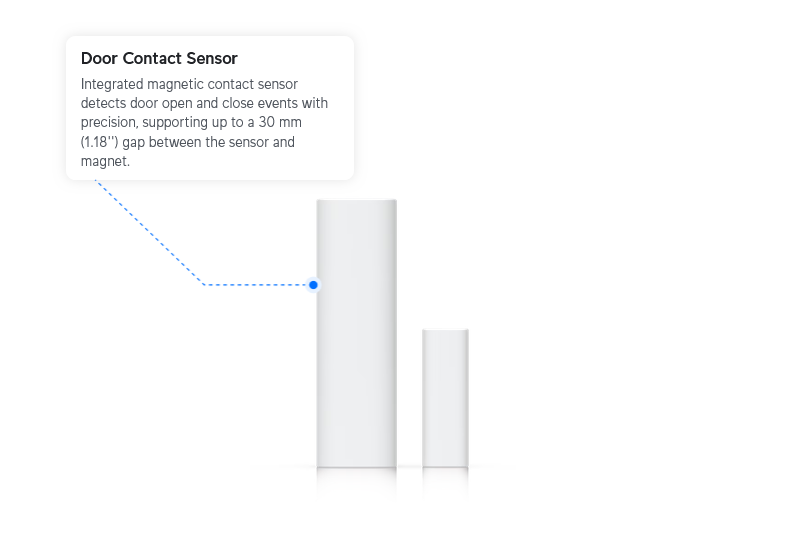
Task: Click the tall door sensor body image
Action: point(357,334)
